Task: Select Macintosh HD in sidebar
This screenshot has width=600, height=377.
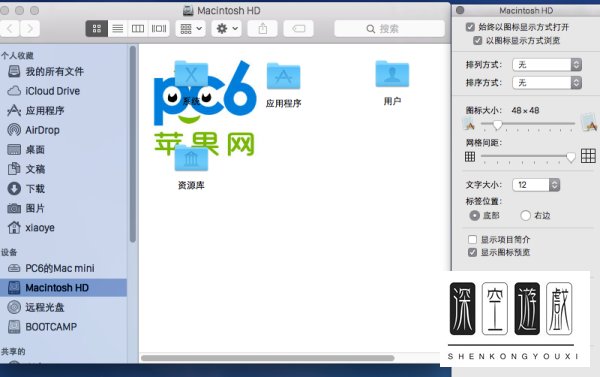Action: (x=64, y=287)
